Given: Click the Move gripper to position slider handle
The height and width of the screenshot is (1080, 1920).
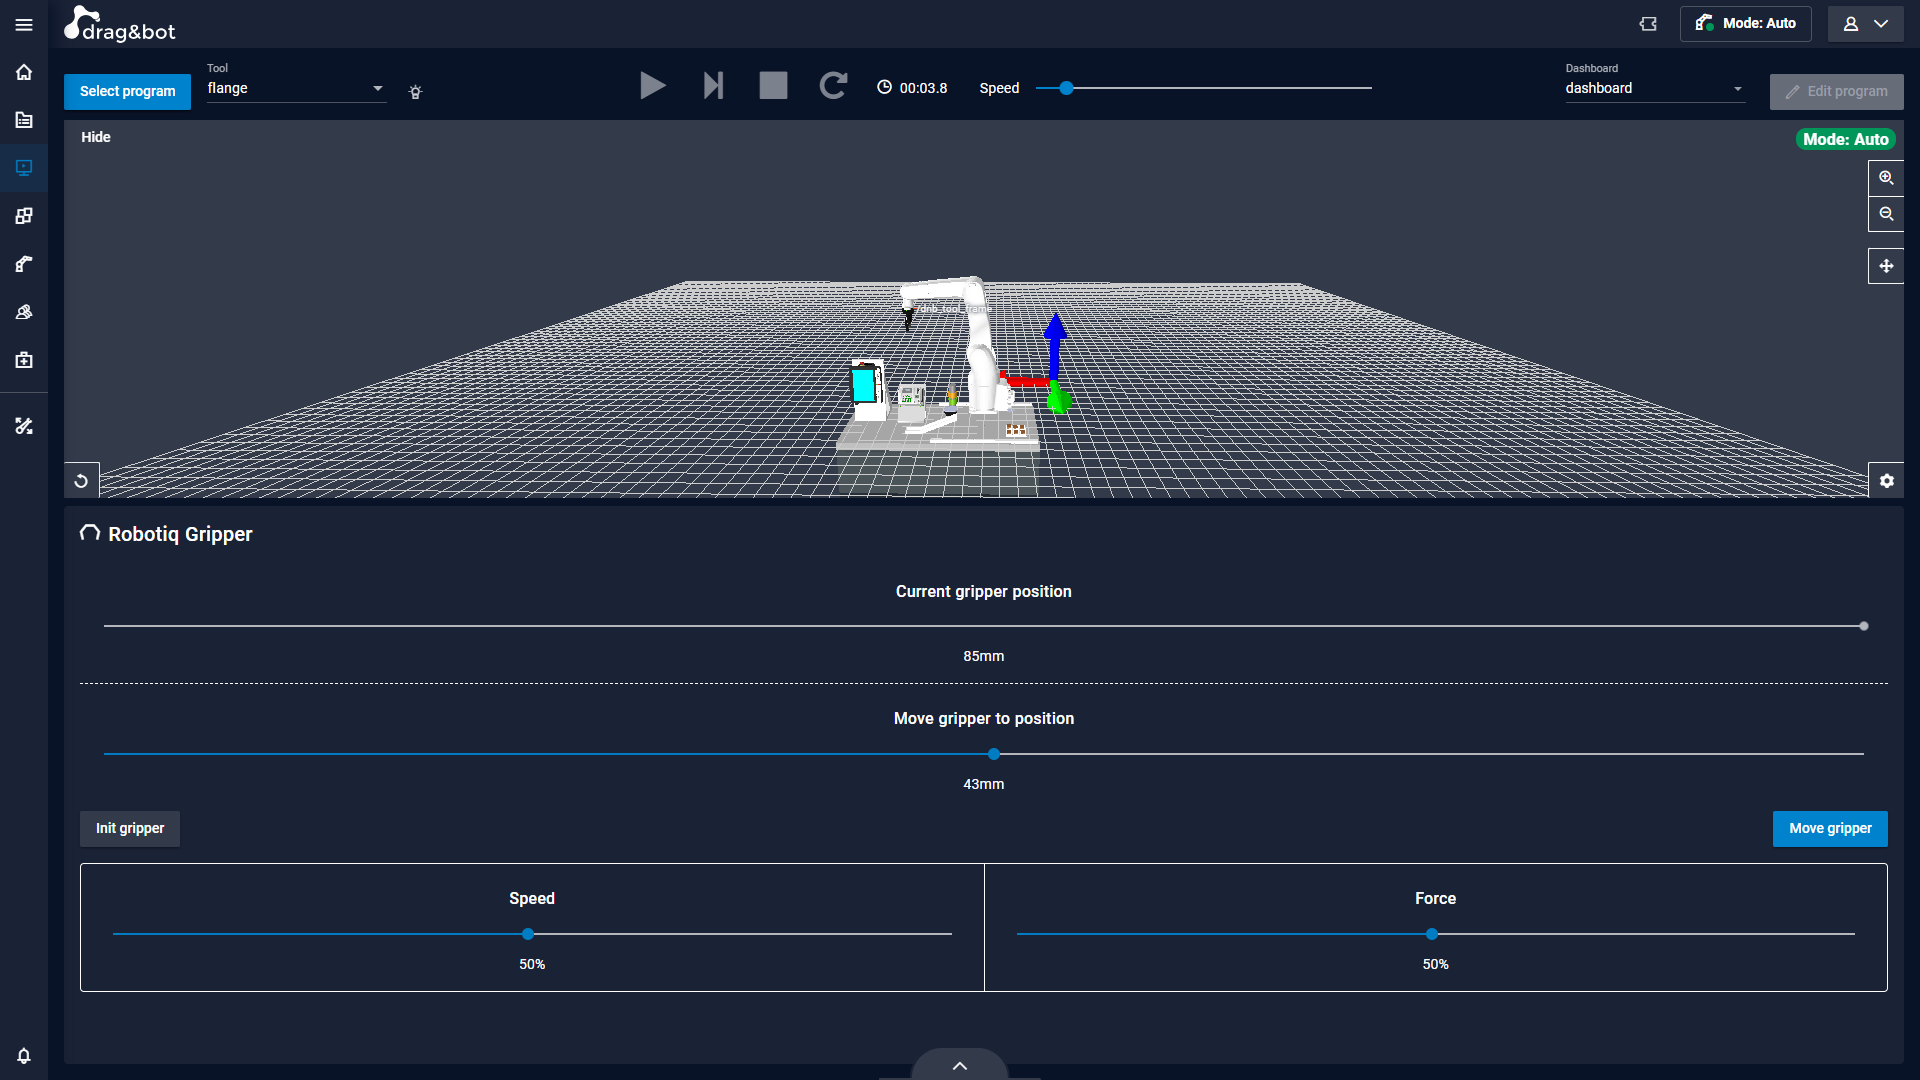Looking at the screenshot, I should coord(994,754).
